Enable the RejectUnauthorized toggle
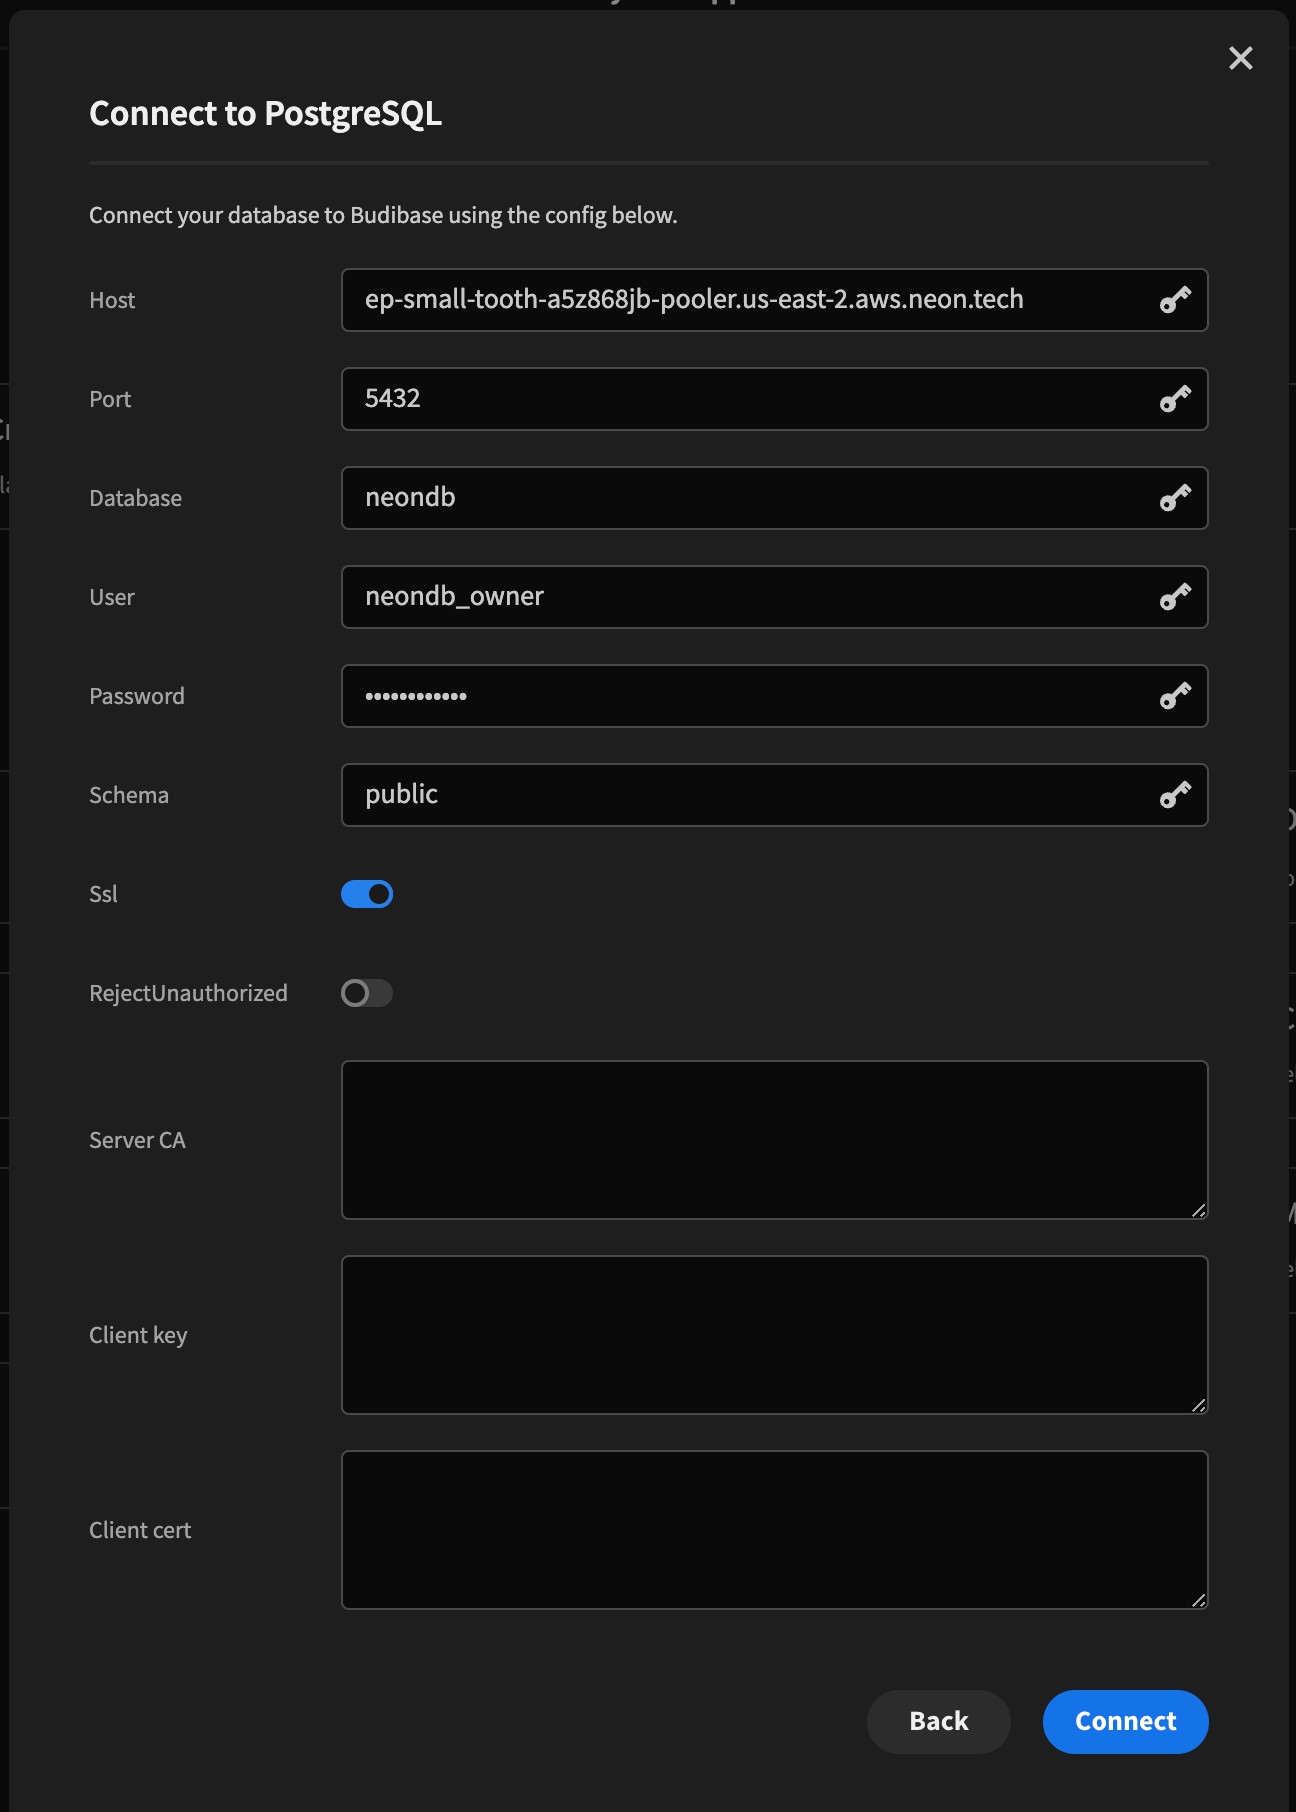This screenshot has height=1812, width=1296. 367,993
